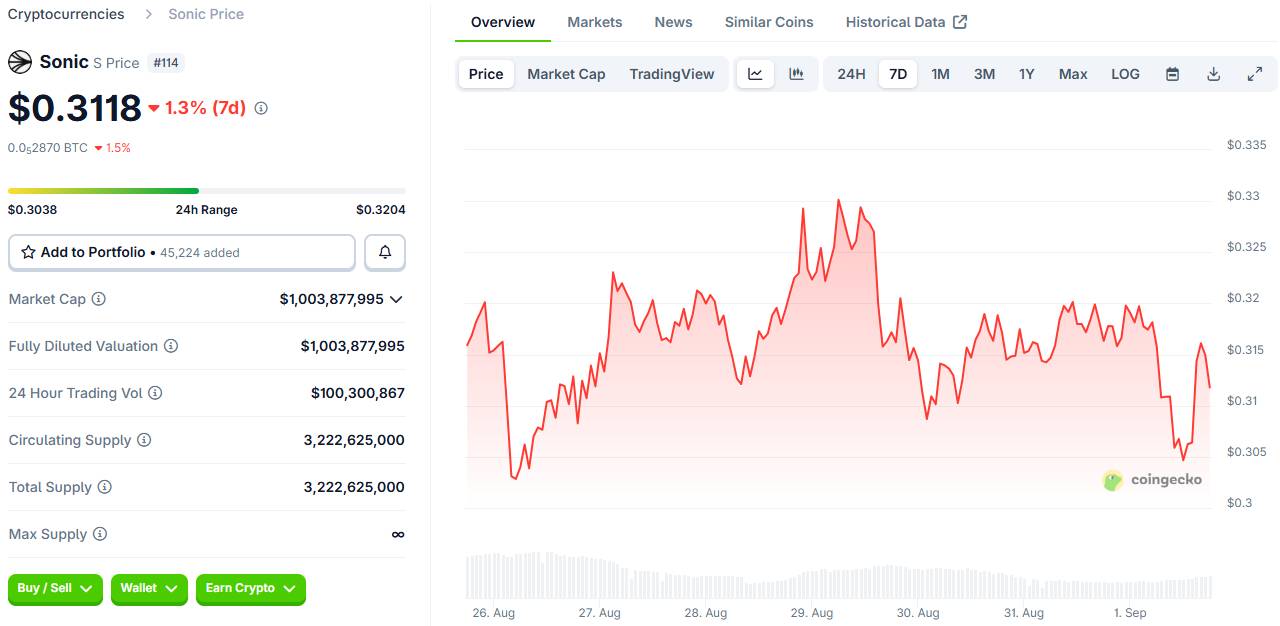Click the 29. Aug date axis label

click(x=811, y=613)
